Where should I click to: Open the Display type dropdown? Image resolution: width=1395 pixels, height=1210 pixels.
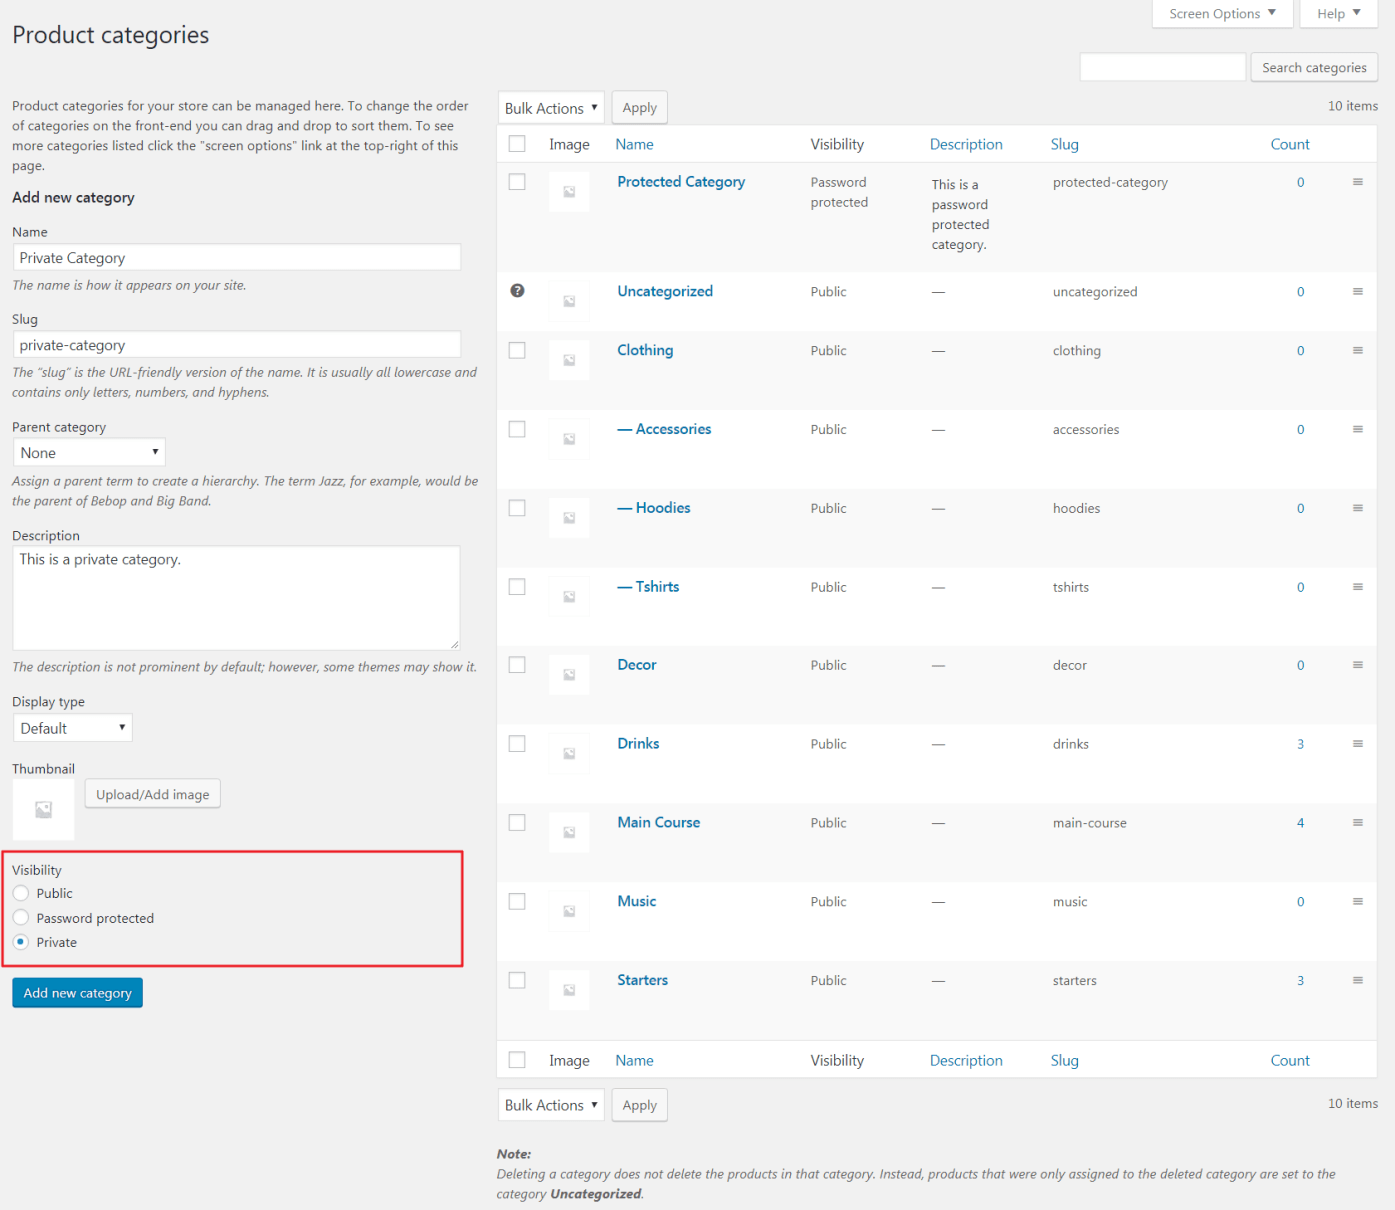[x=72, y=727]
